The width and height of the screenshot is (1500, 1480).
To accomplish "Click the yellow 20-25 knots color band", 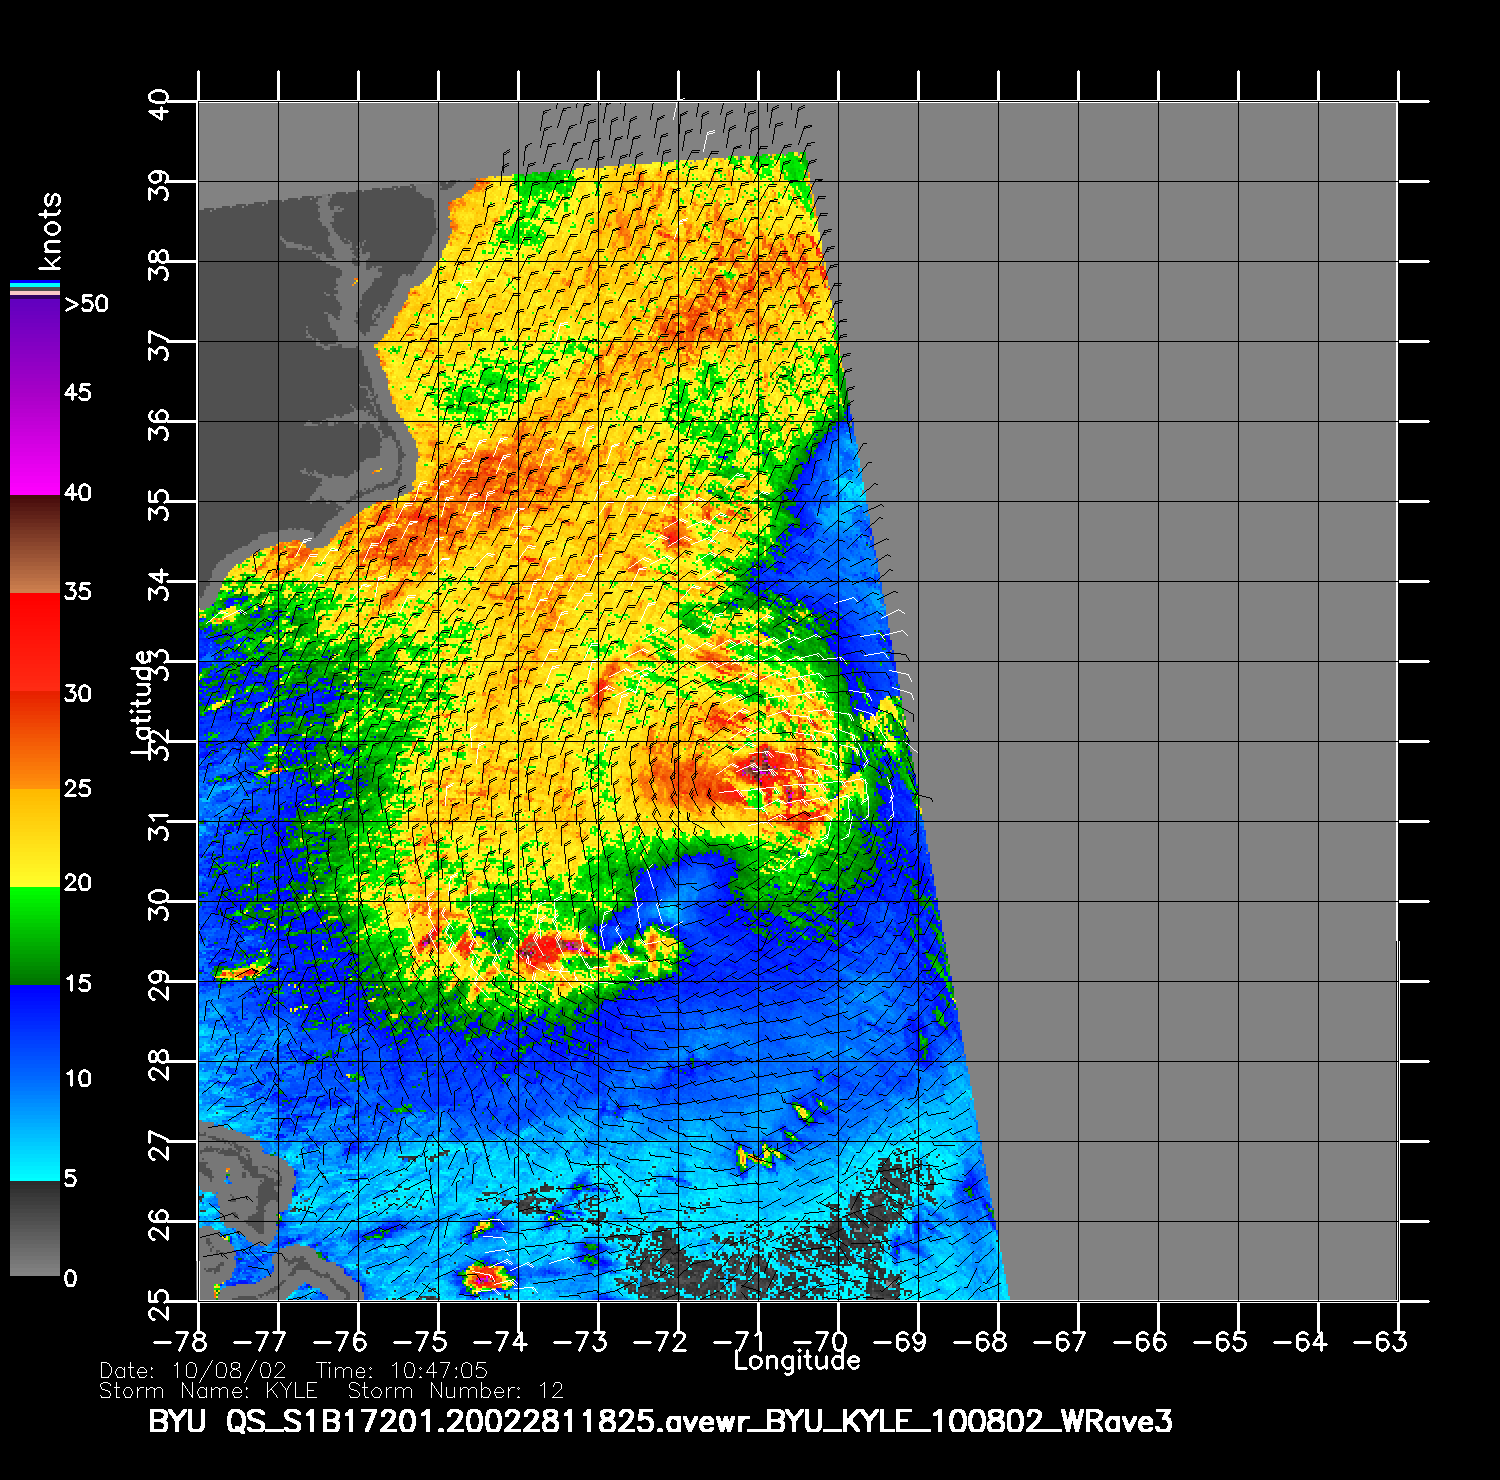I will pos(35,838).
